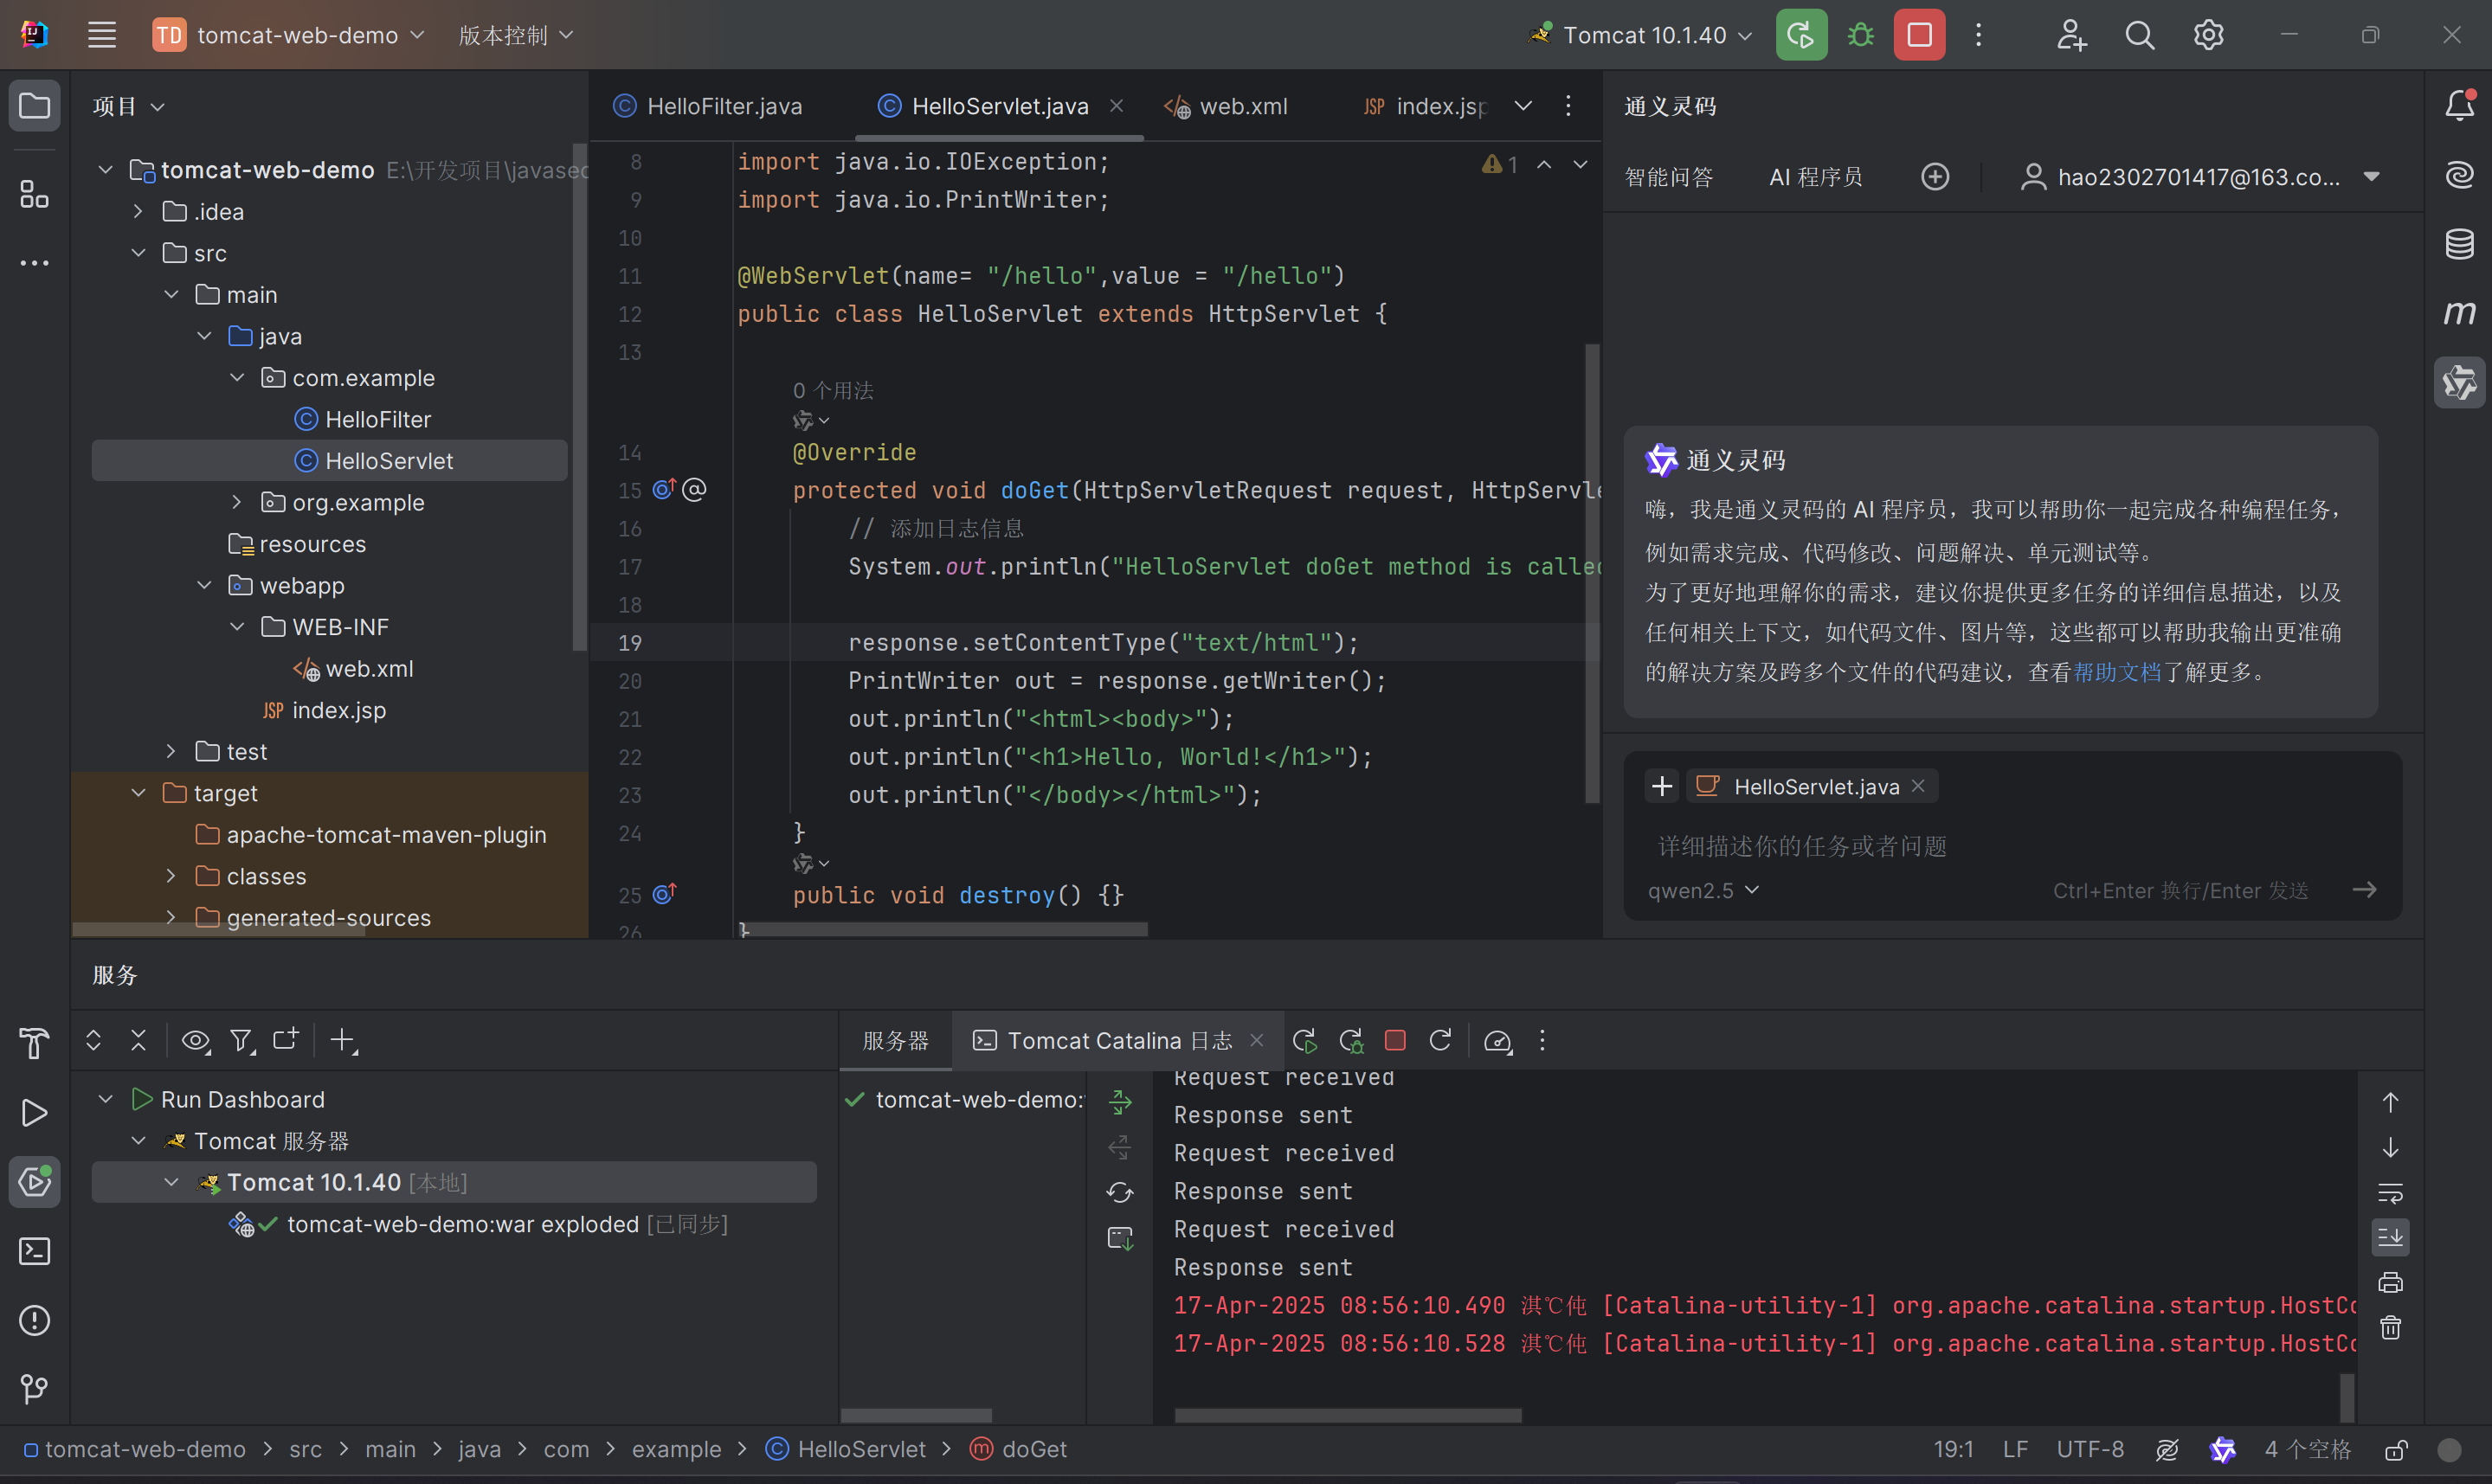Switch to the HelloFilter.java editor tab
Viewport: 2492px width, 1484px height.
pos(723,106)
